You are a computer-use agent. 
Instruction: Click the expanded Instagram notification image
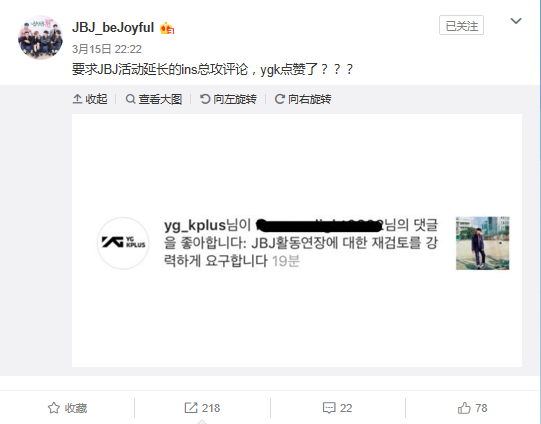tap(297, 240)
